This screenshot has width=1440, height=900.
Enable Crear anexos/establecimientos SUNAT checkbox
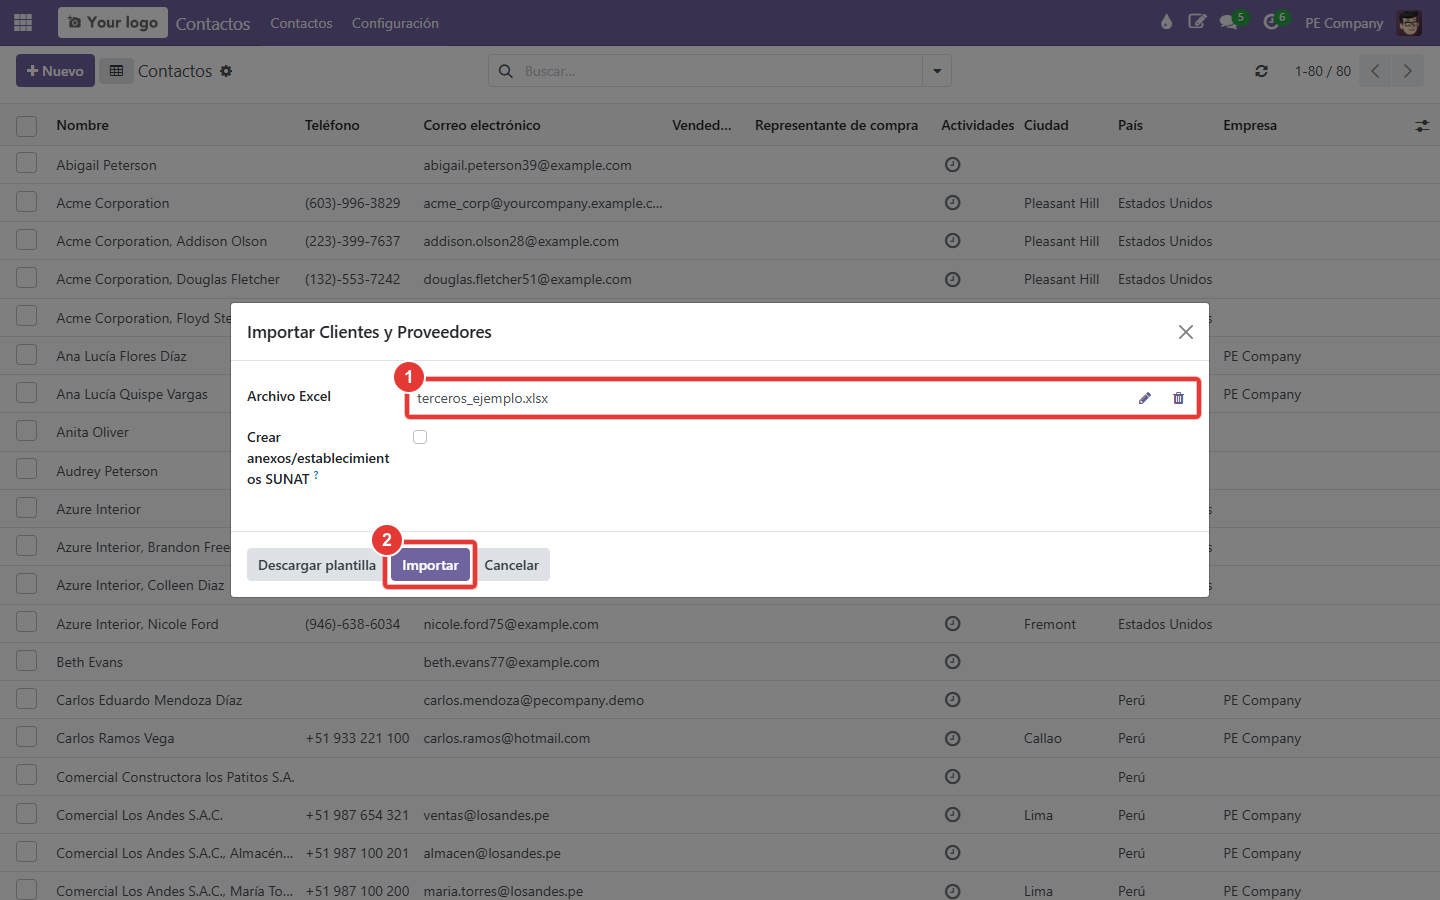point(420,437)
